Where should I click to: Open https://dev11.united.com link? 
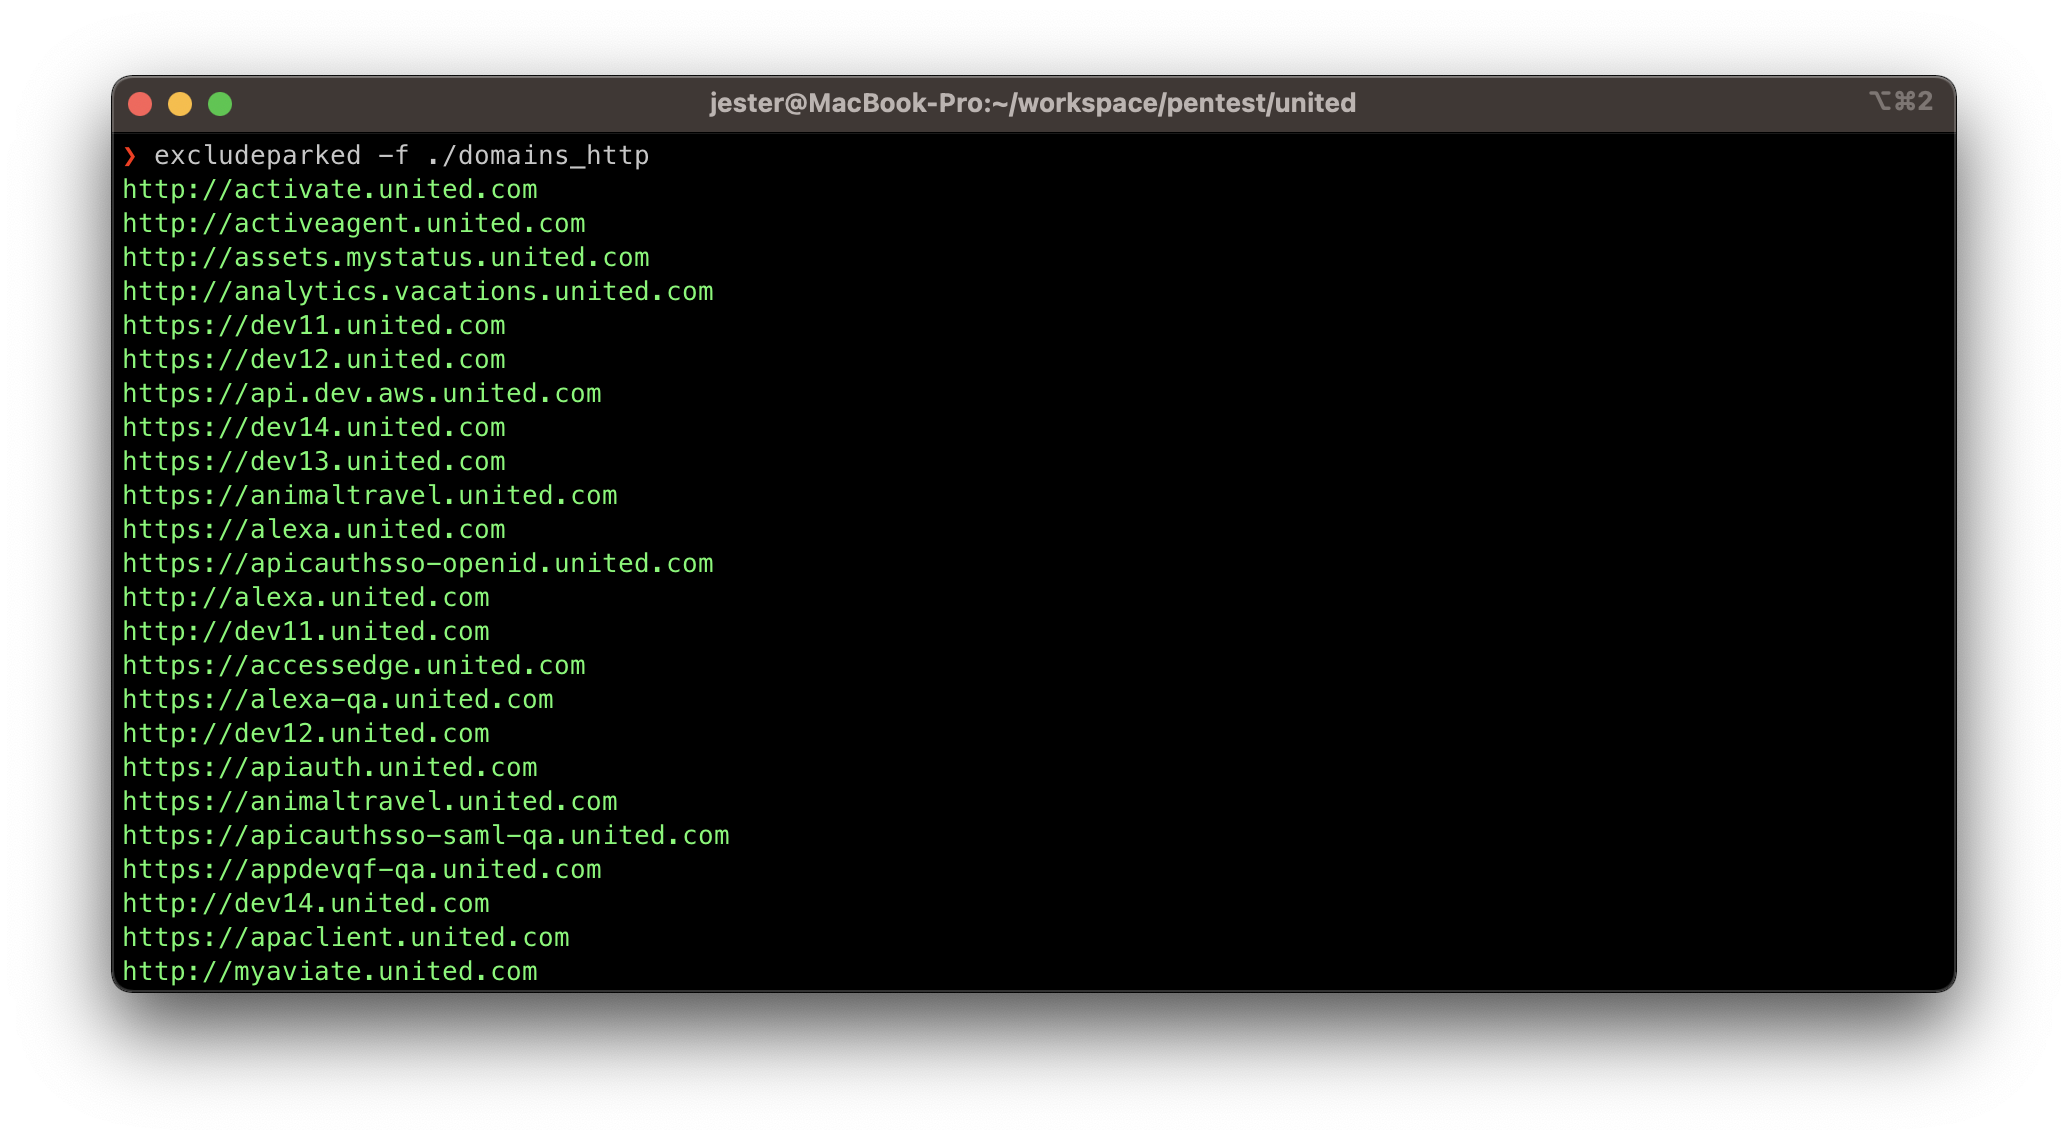(x=314, y=326)
